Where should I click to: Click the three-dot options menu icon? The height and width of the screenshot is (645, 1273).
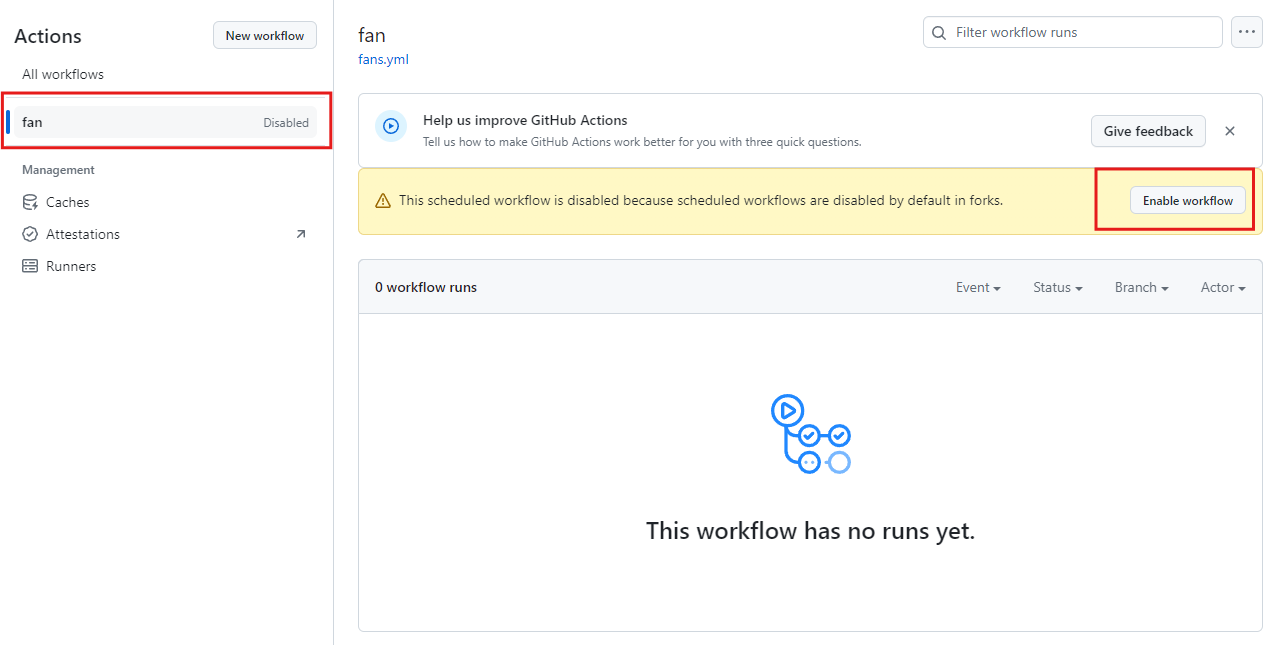[1246, 32]
